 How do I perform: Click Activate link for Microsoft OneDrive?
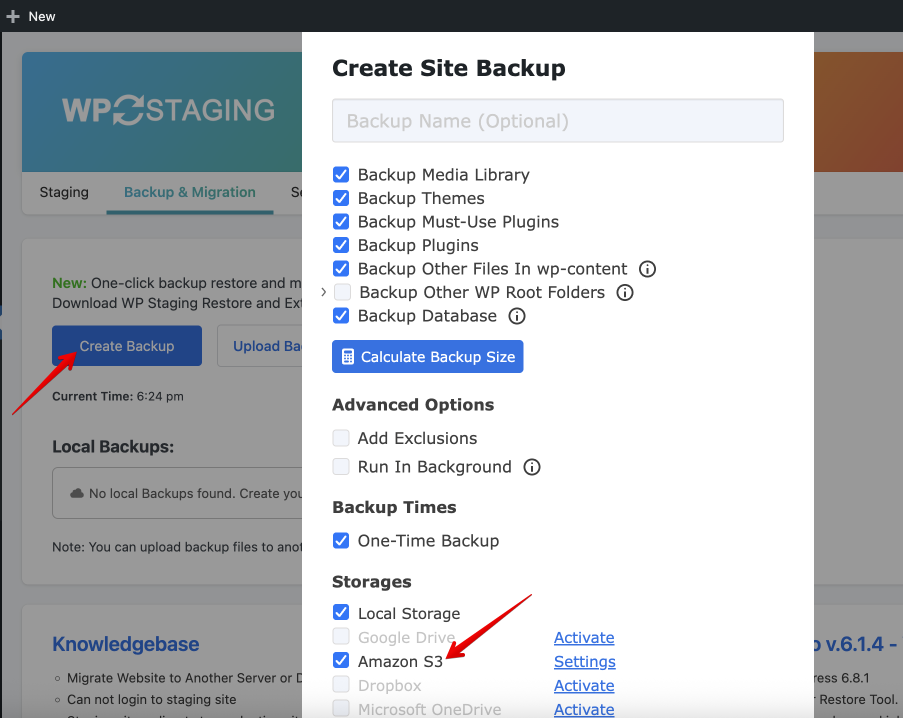coord(584,709)
